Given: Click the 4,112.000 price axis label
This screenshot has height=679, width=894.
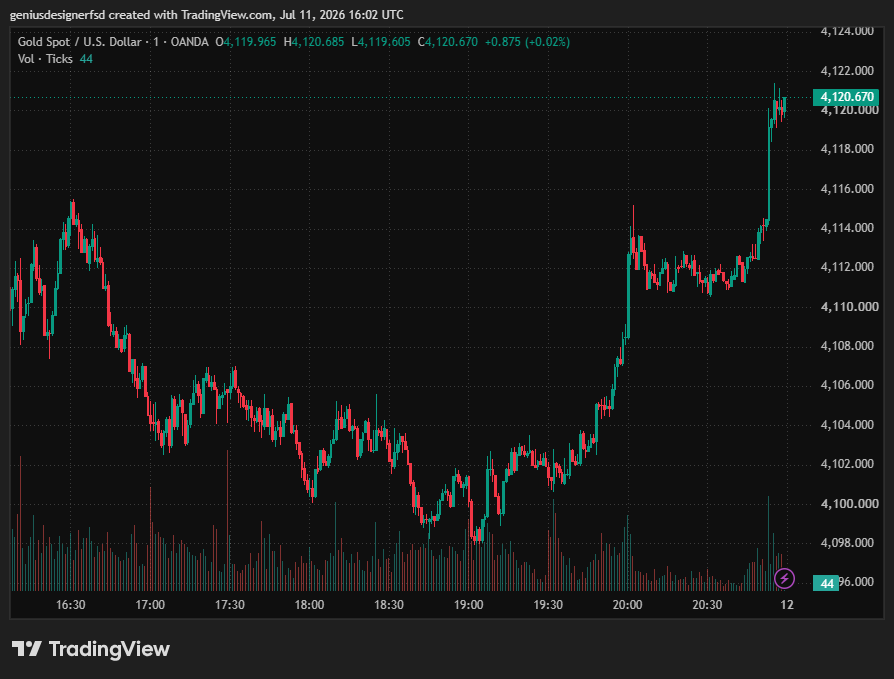Looking at the screenshot, I should [847, 267].
